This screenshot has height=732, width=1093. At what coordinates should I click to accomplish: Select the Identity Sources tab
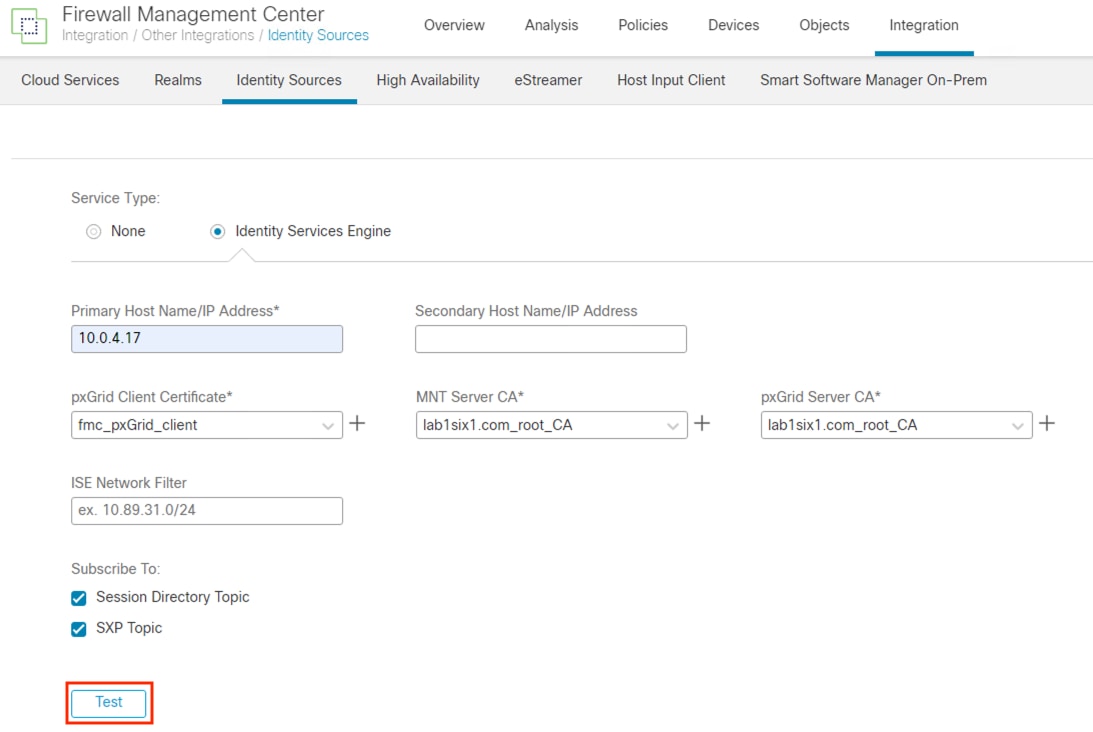point(289,80)
